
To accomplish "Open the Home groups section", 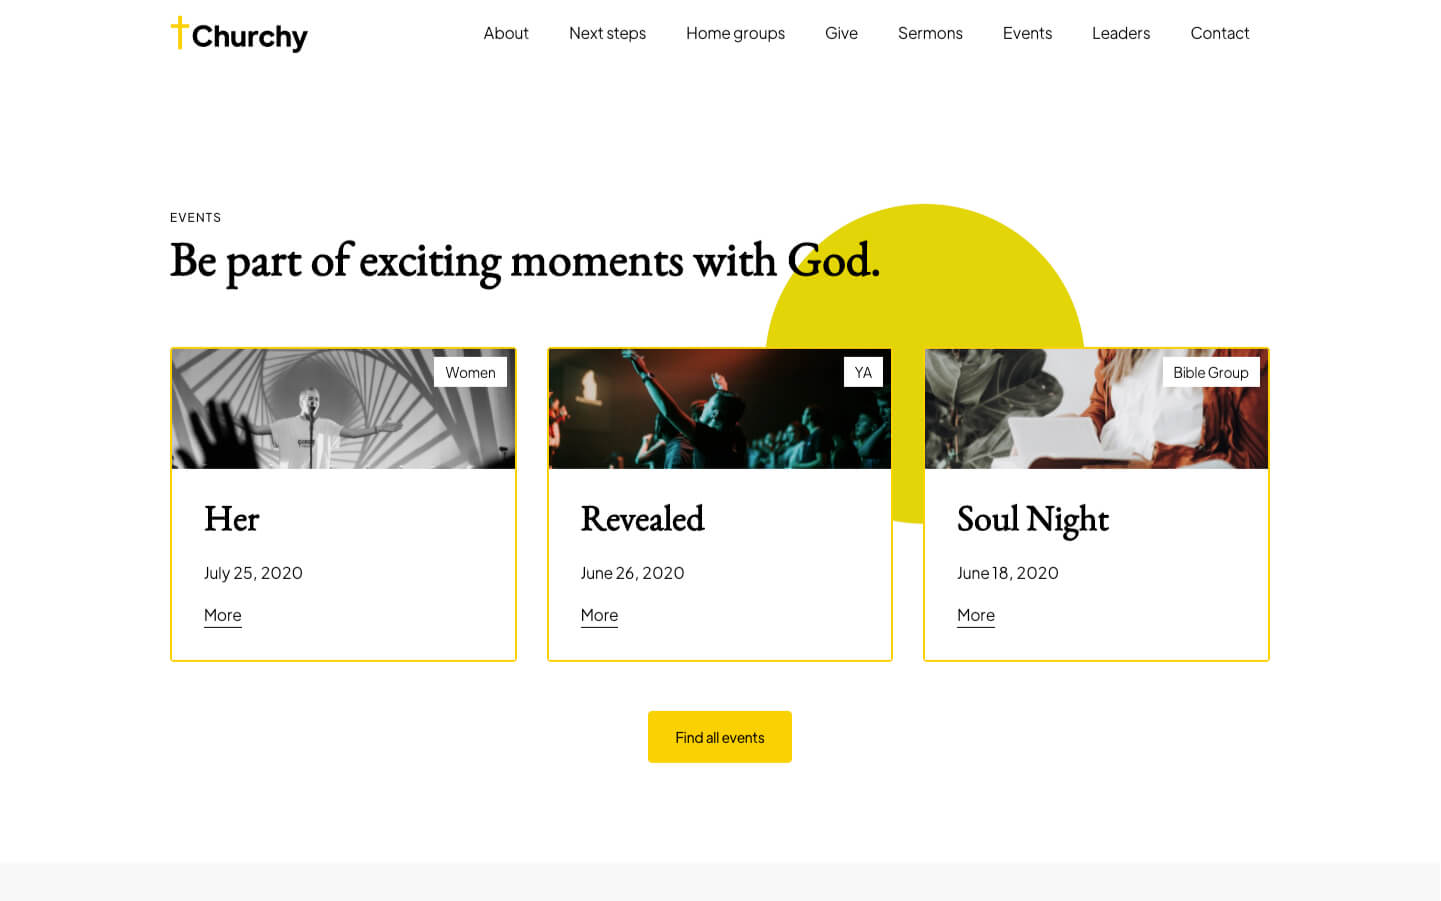I will 735,33.
